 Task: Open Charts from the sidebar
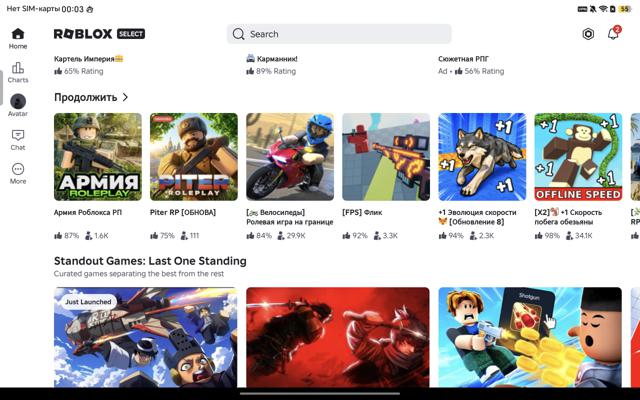[x=18, y=73]
